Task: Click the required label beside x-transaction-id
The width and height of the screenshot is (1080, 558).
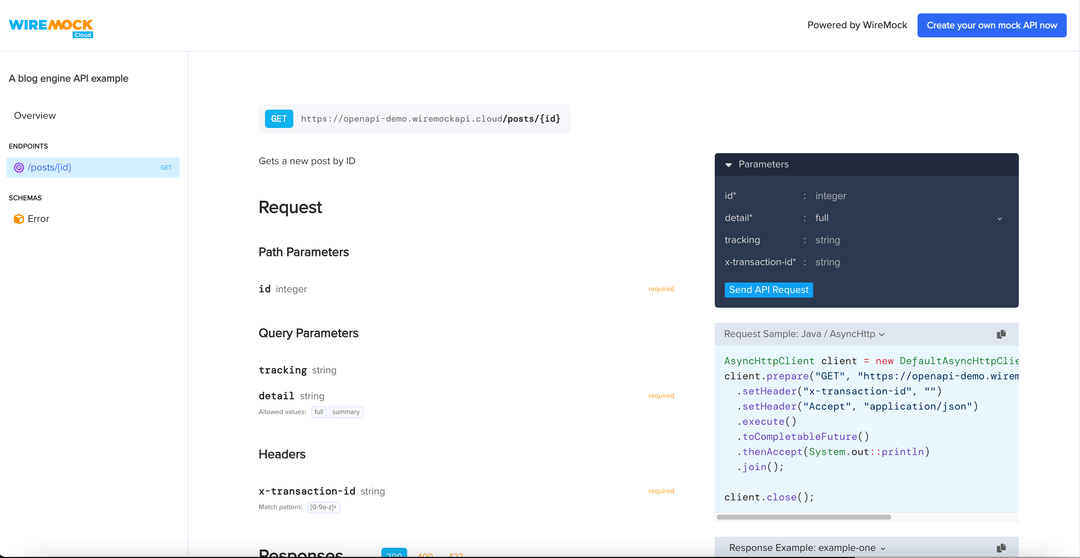Action: (x=661, y=491)
